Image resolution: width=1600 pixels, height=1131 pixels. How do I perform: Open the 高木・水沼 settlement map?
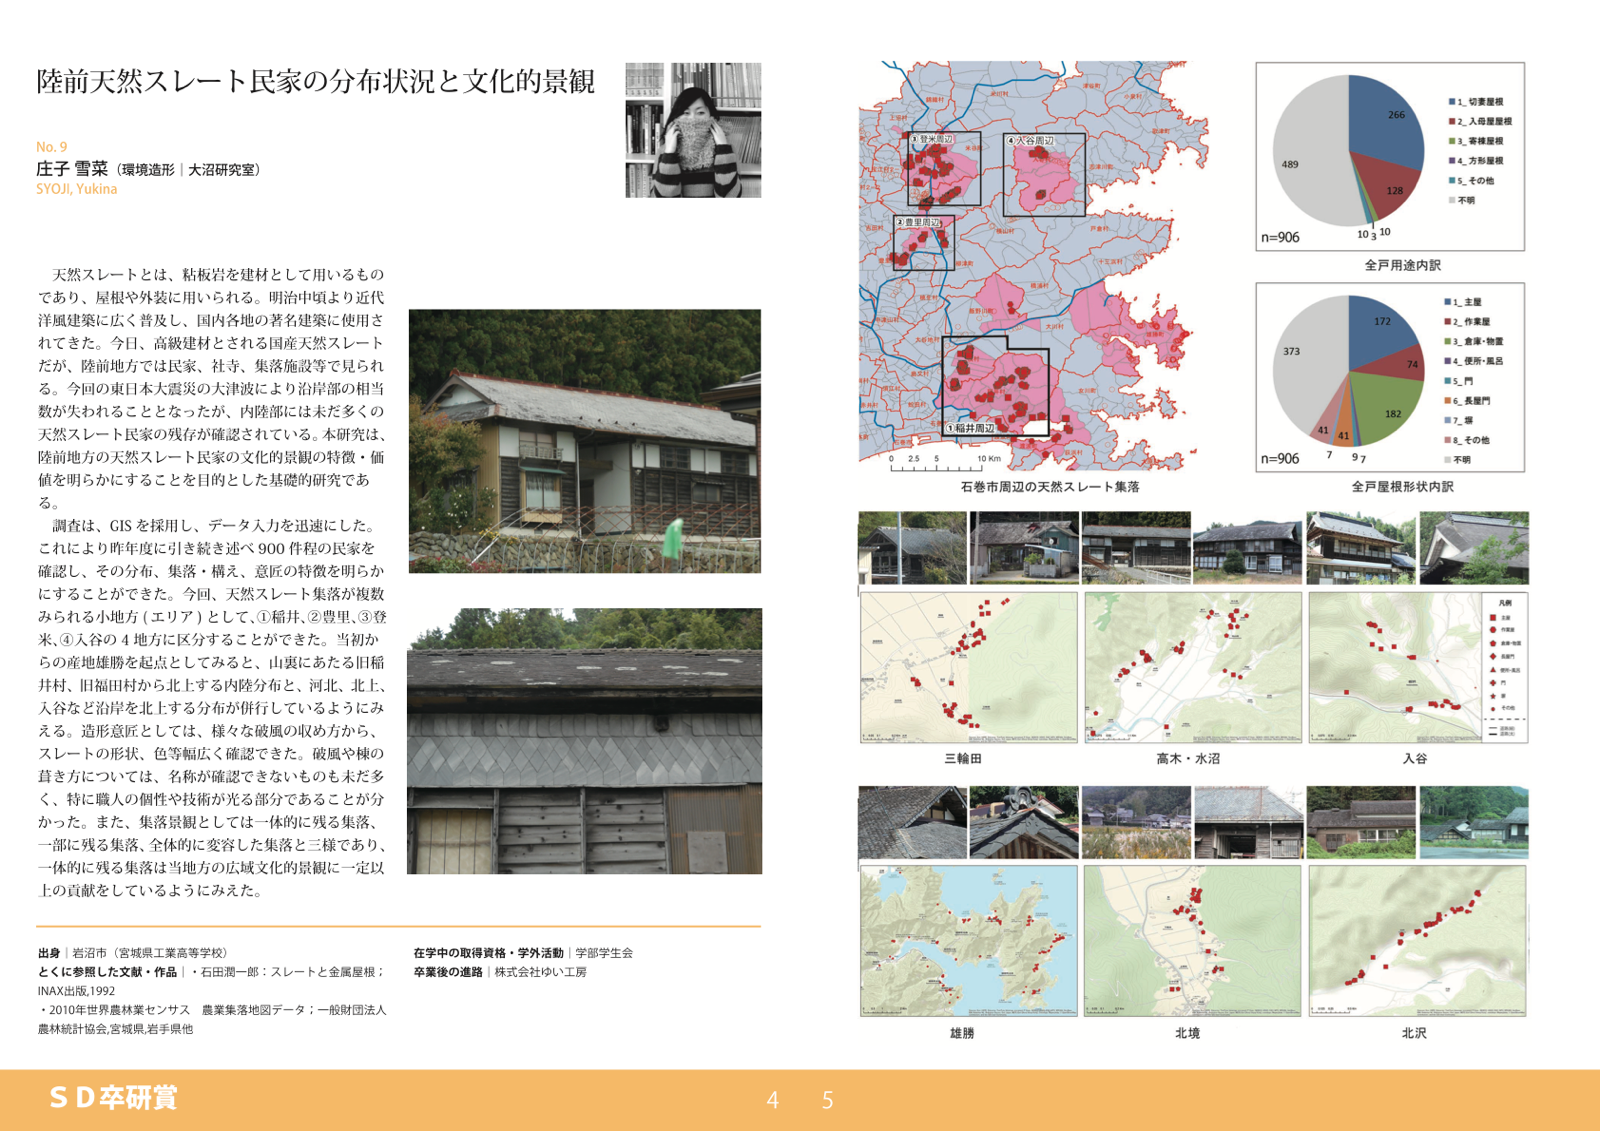(1193, 667)
